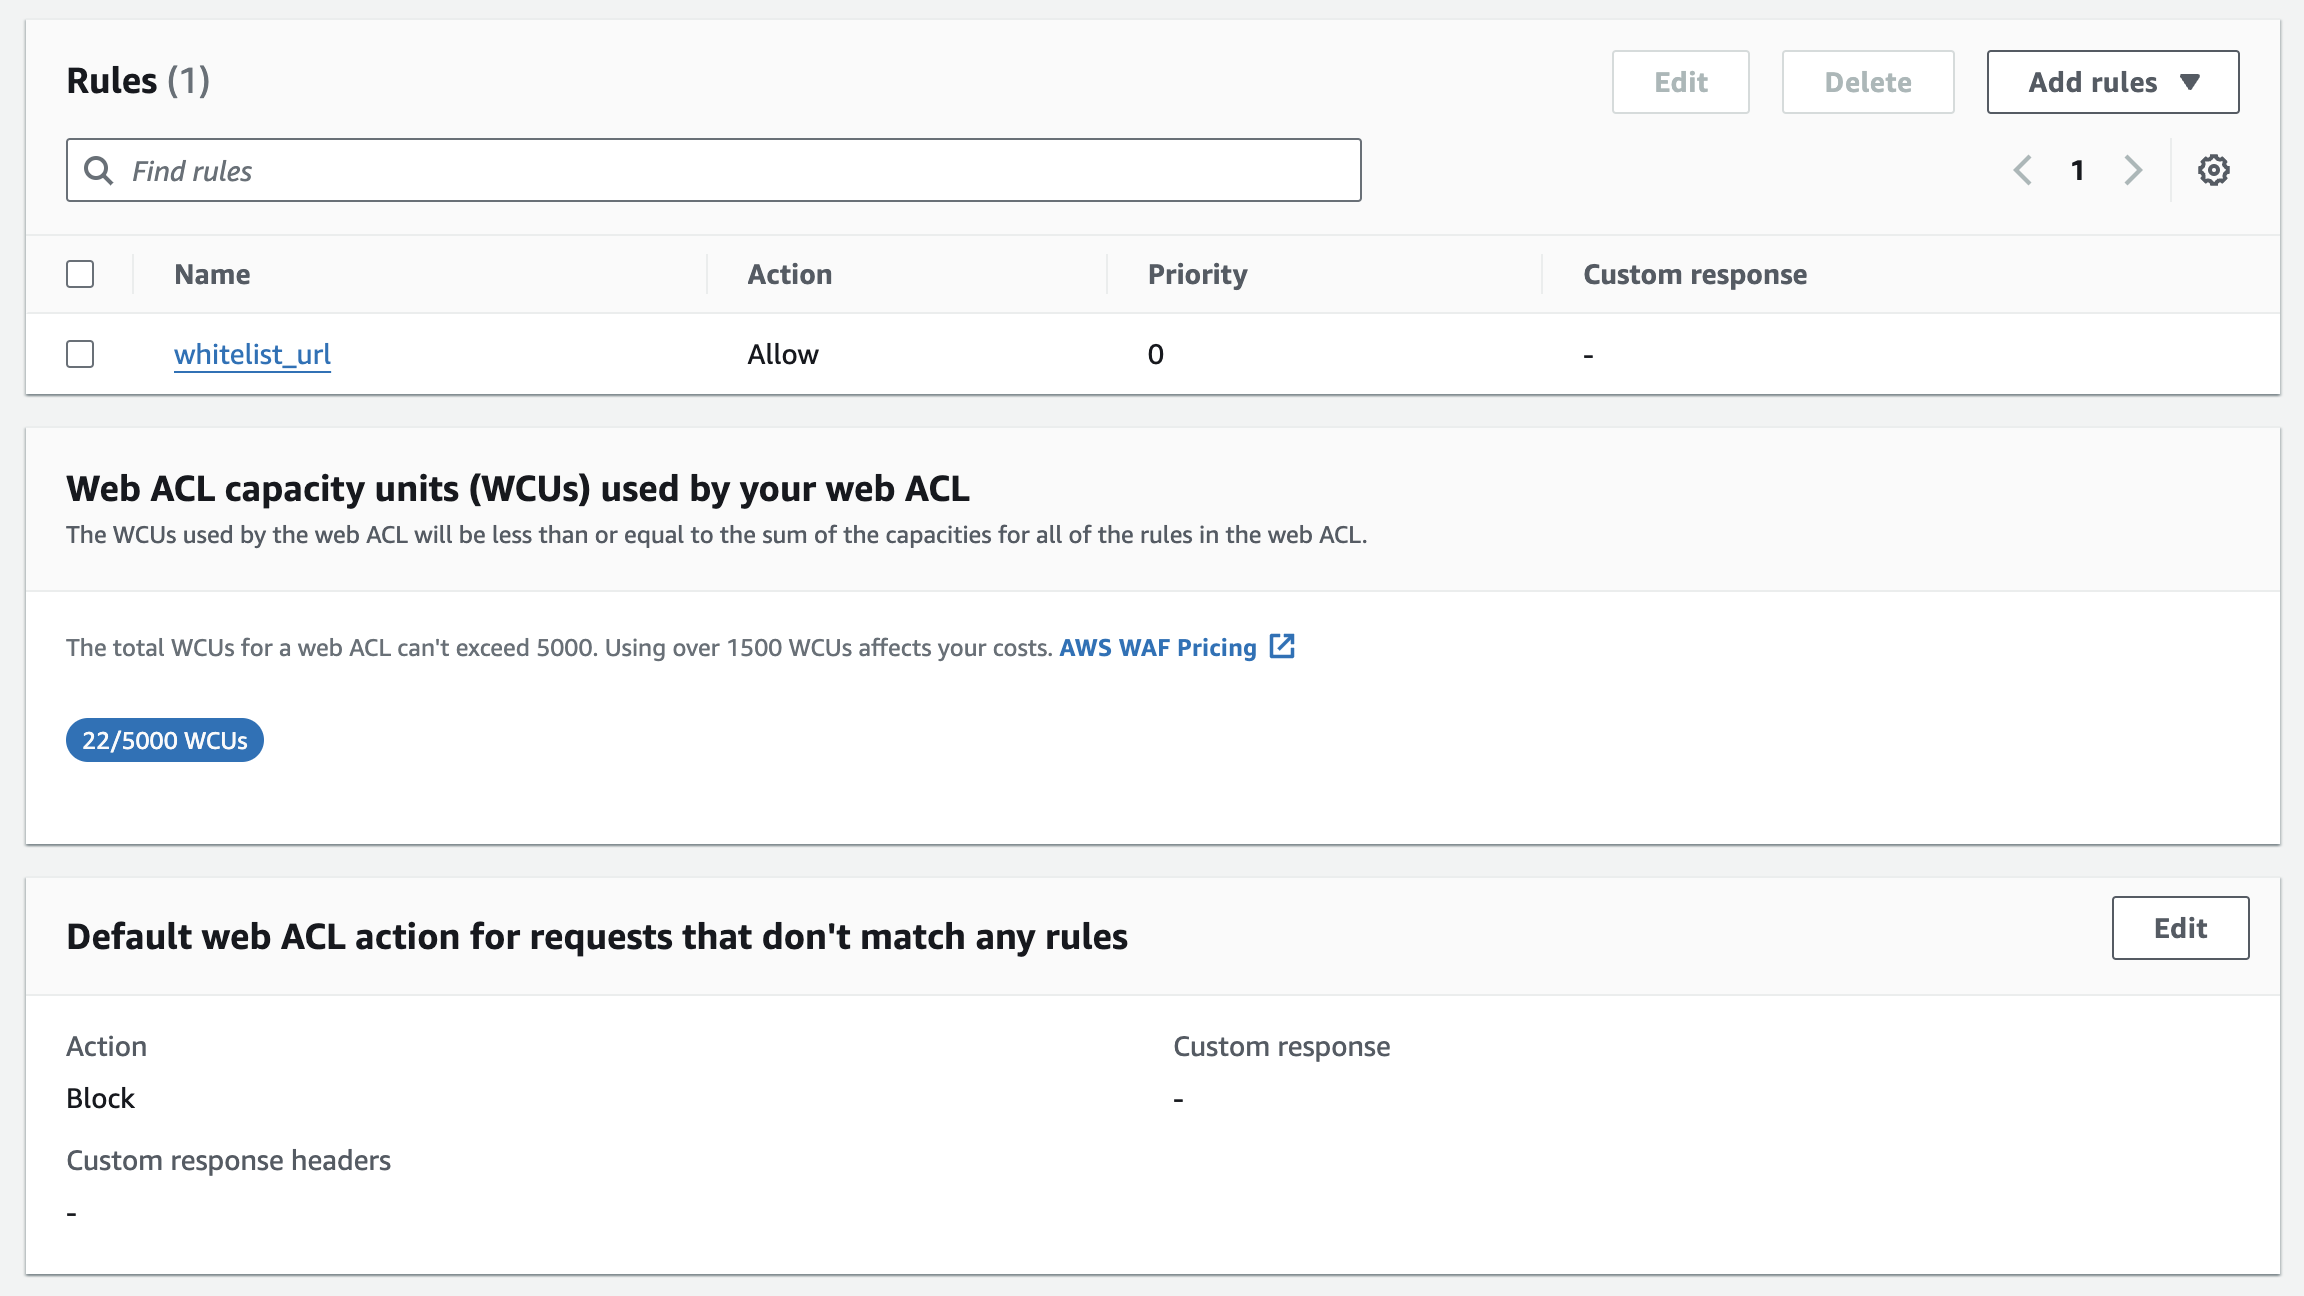The image size is (2304, 1296).
Task: Click the search magnifier icon
Action: 98,170
